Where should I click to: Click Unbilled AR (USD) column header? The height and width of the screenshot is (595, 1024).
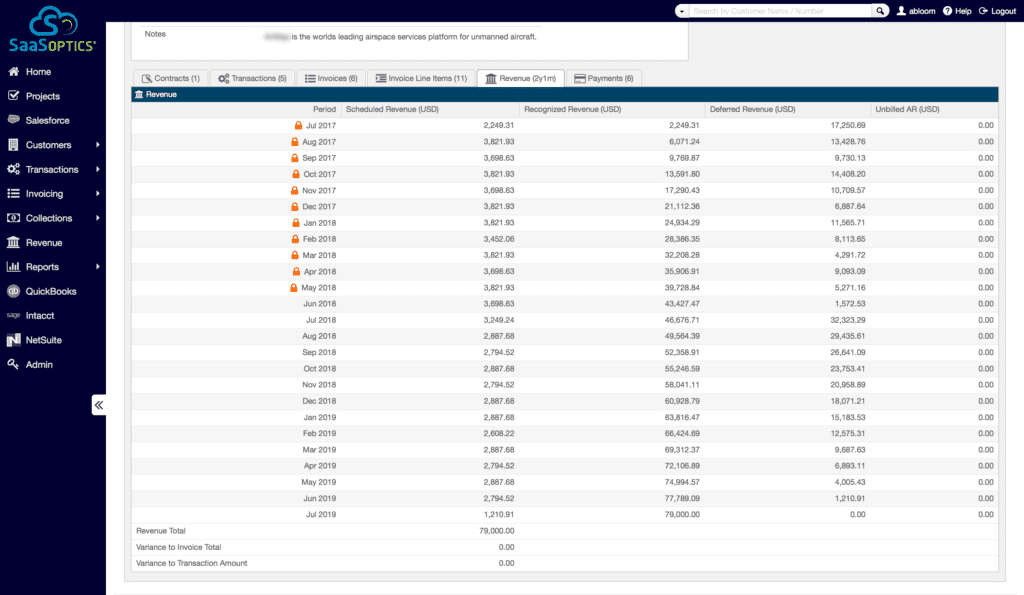[x=907, y=109]
